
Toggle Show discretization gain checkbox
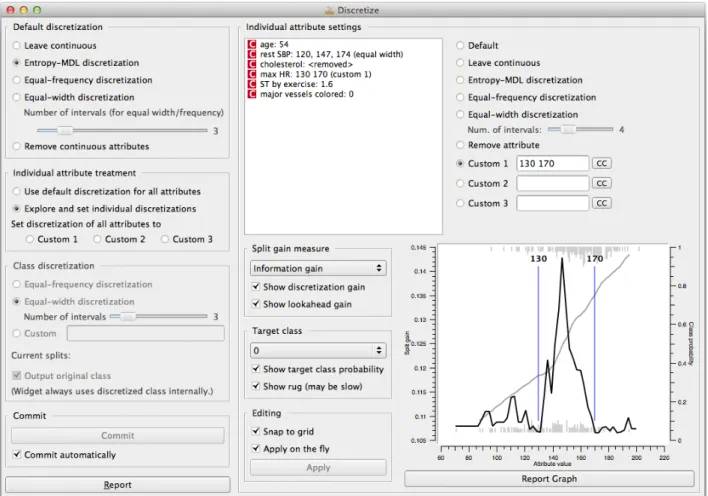pyautogui.click(x=256, y=286)
